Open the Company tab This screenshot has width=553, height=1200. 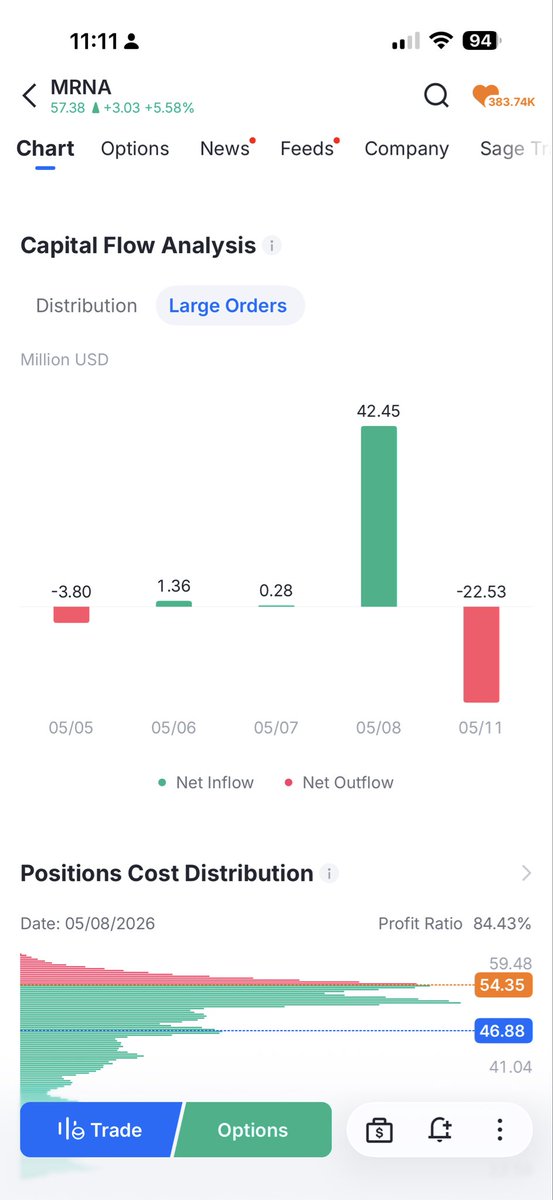tap(406, 149)
